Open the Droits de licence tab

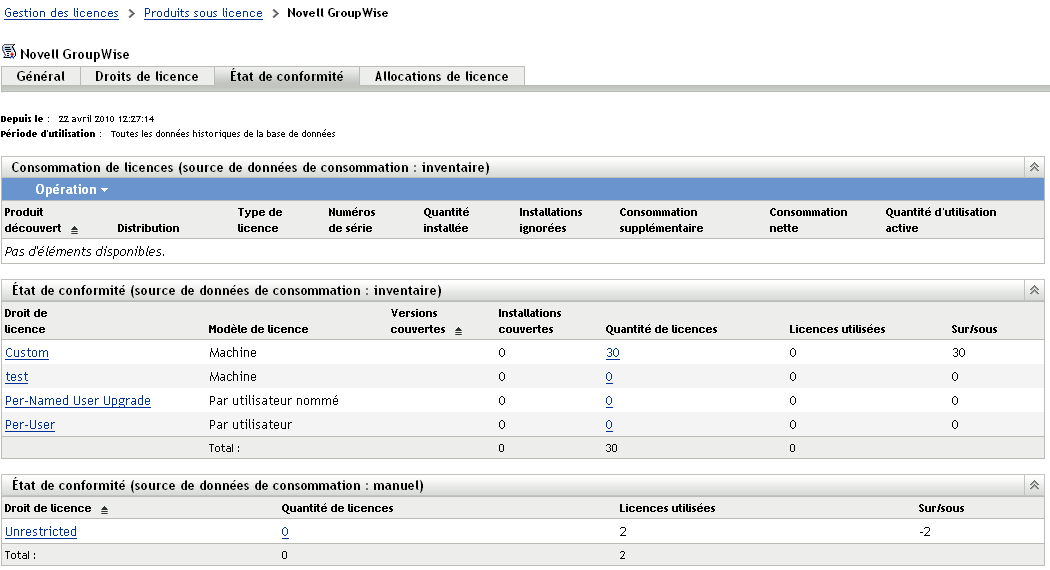146,77
